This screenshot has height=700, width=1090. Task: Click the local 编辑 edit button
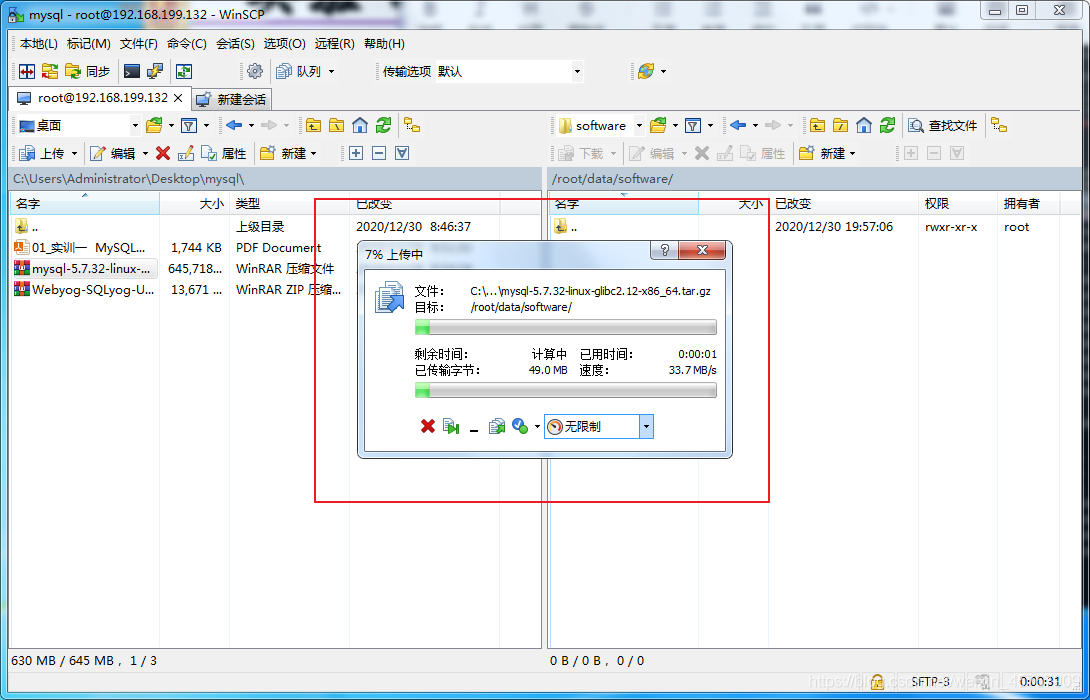click(x=113, y=153)
